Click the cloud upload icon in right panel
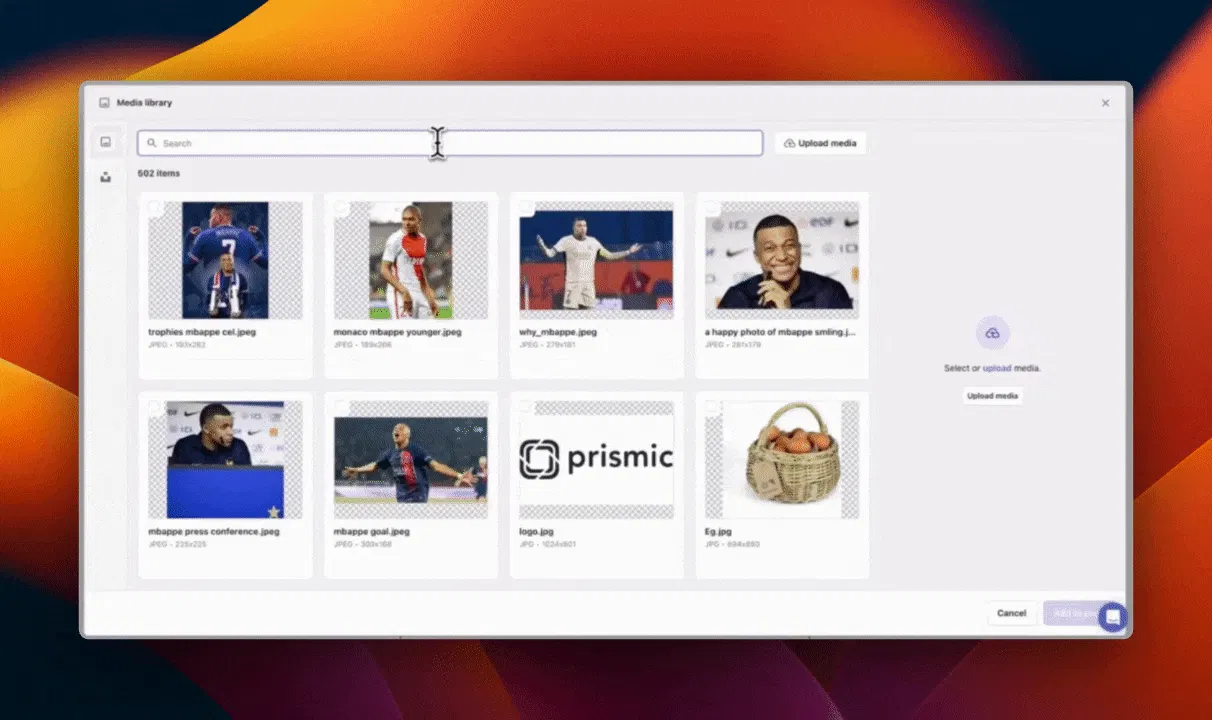Image resolution: width=1212 pixels, height=720 pixels. click(992, 331)
